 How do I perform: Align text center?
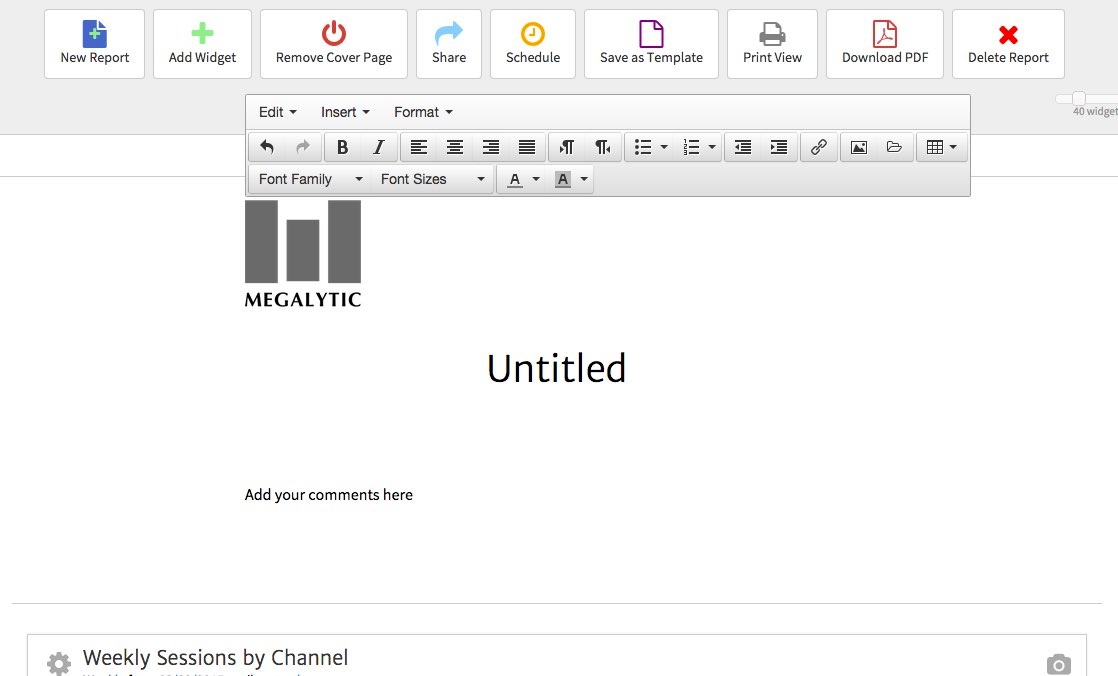(455, 147)
